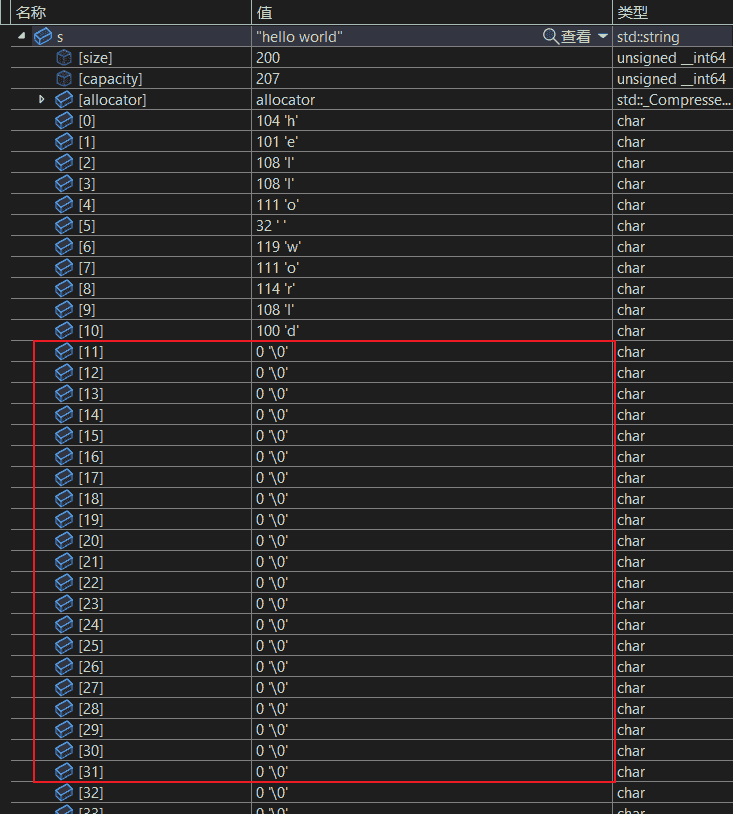Expand the [allocator] member node

42,99
